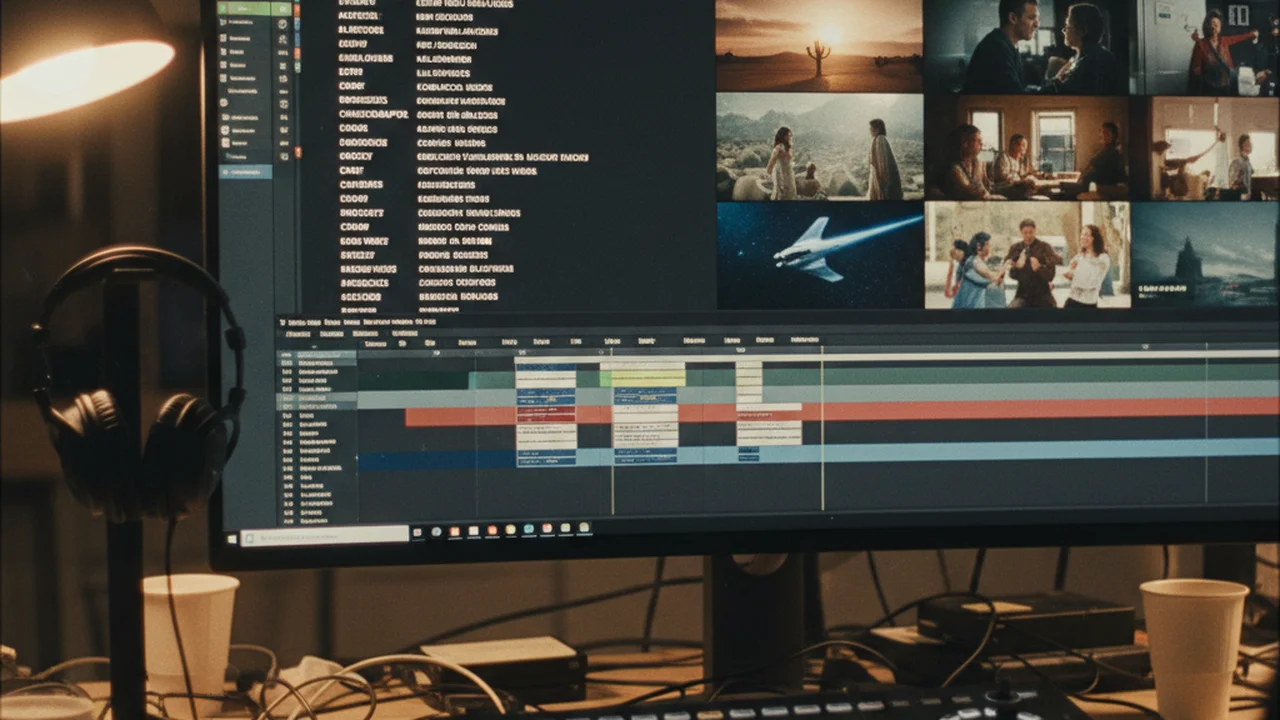Viewport: 1280px width, 720px height.
Task: Open the white spaceship clip thumbnail
Action: pyautogui.click(x=819, y=255)
